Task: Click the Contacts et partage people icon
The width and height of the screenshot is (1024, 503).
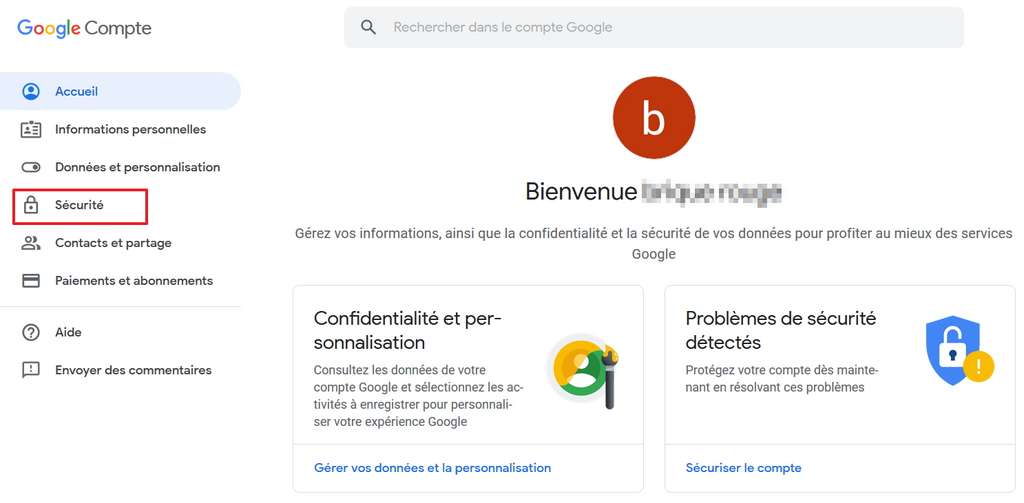Action: [x=31, y=243]
